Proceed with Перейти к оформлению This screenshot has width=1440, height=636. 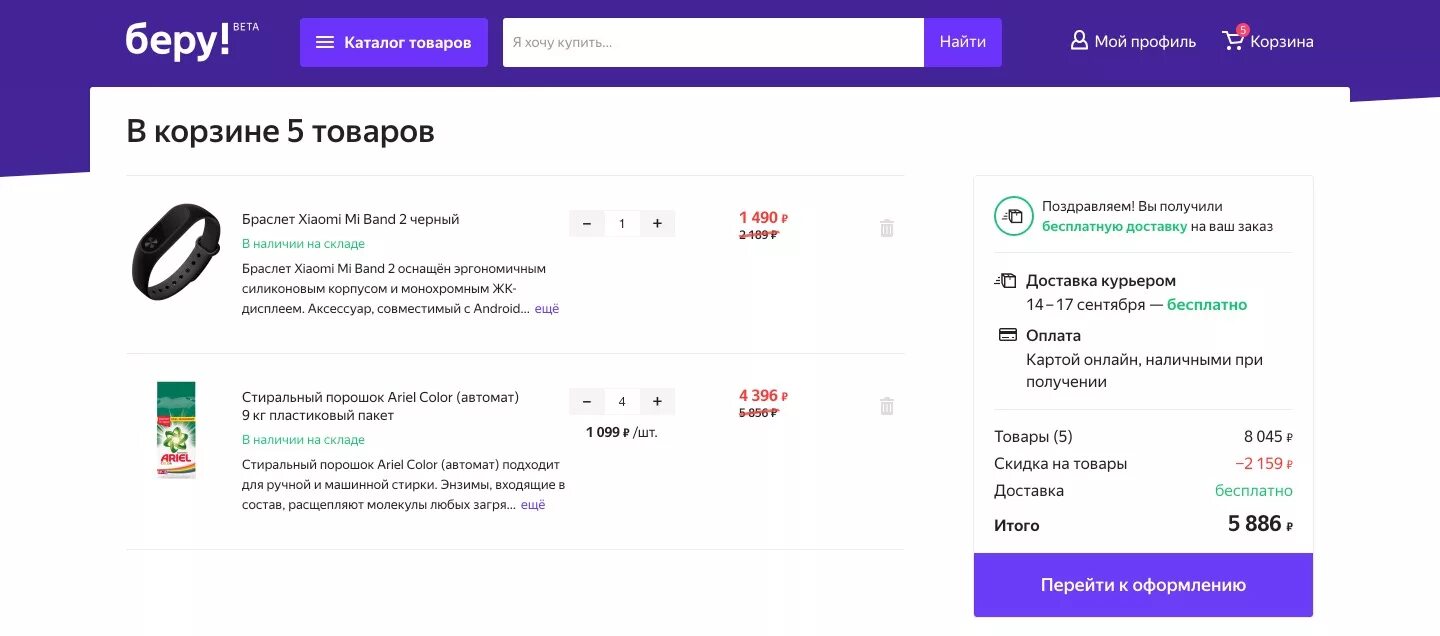point(1143,585)
